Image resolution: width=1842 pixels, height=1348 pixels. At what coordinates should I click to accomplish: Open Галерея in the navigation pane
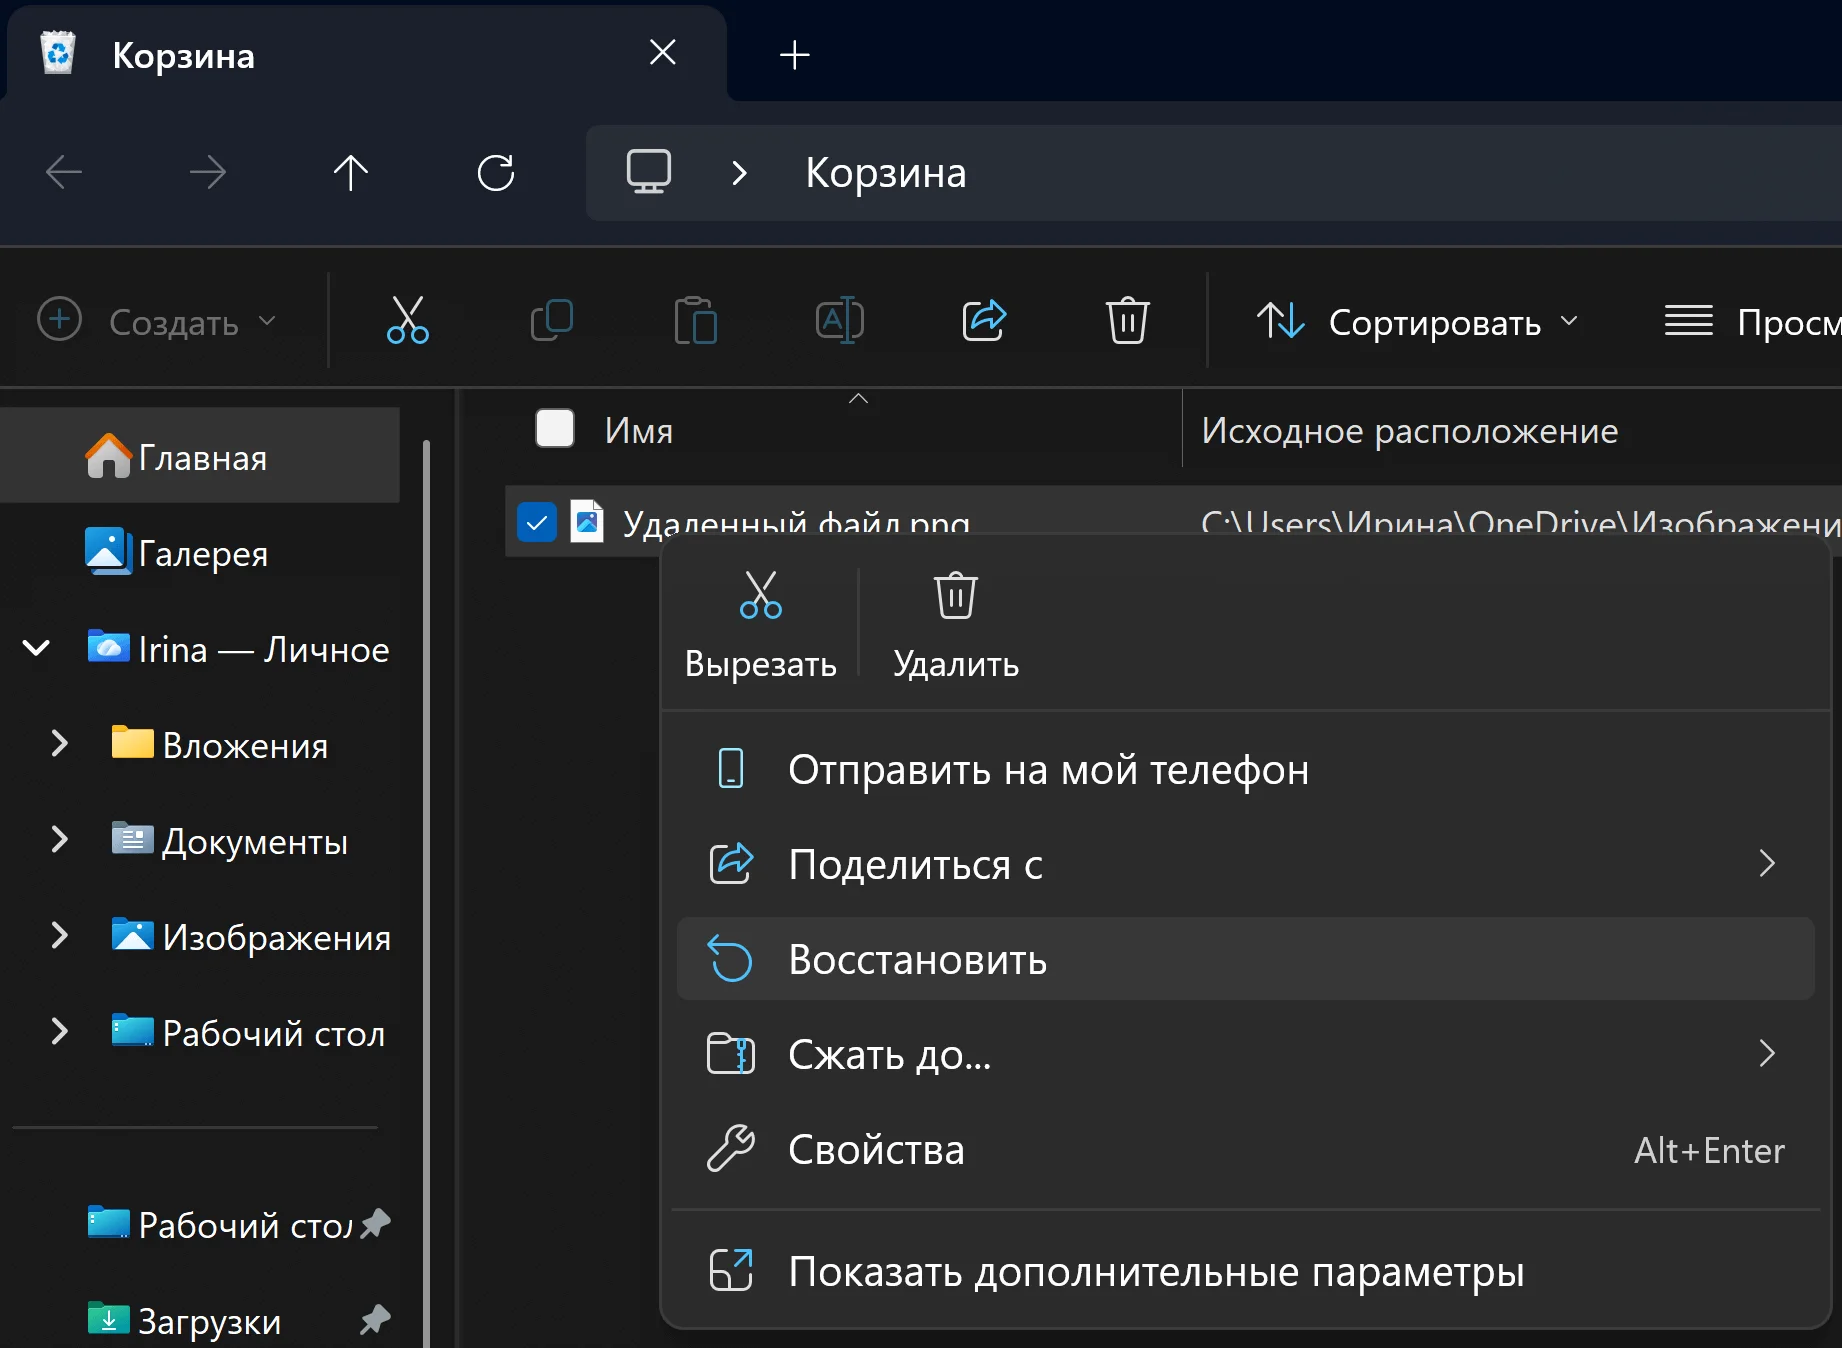[203, 553]
